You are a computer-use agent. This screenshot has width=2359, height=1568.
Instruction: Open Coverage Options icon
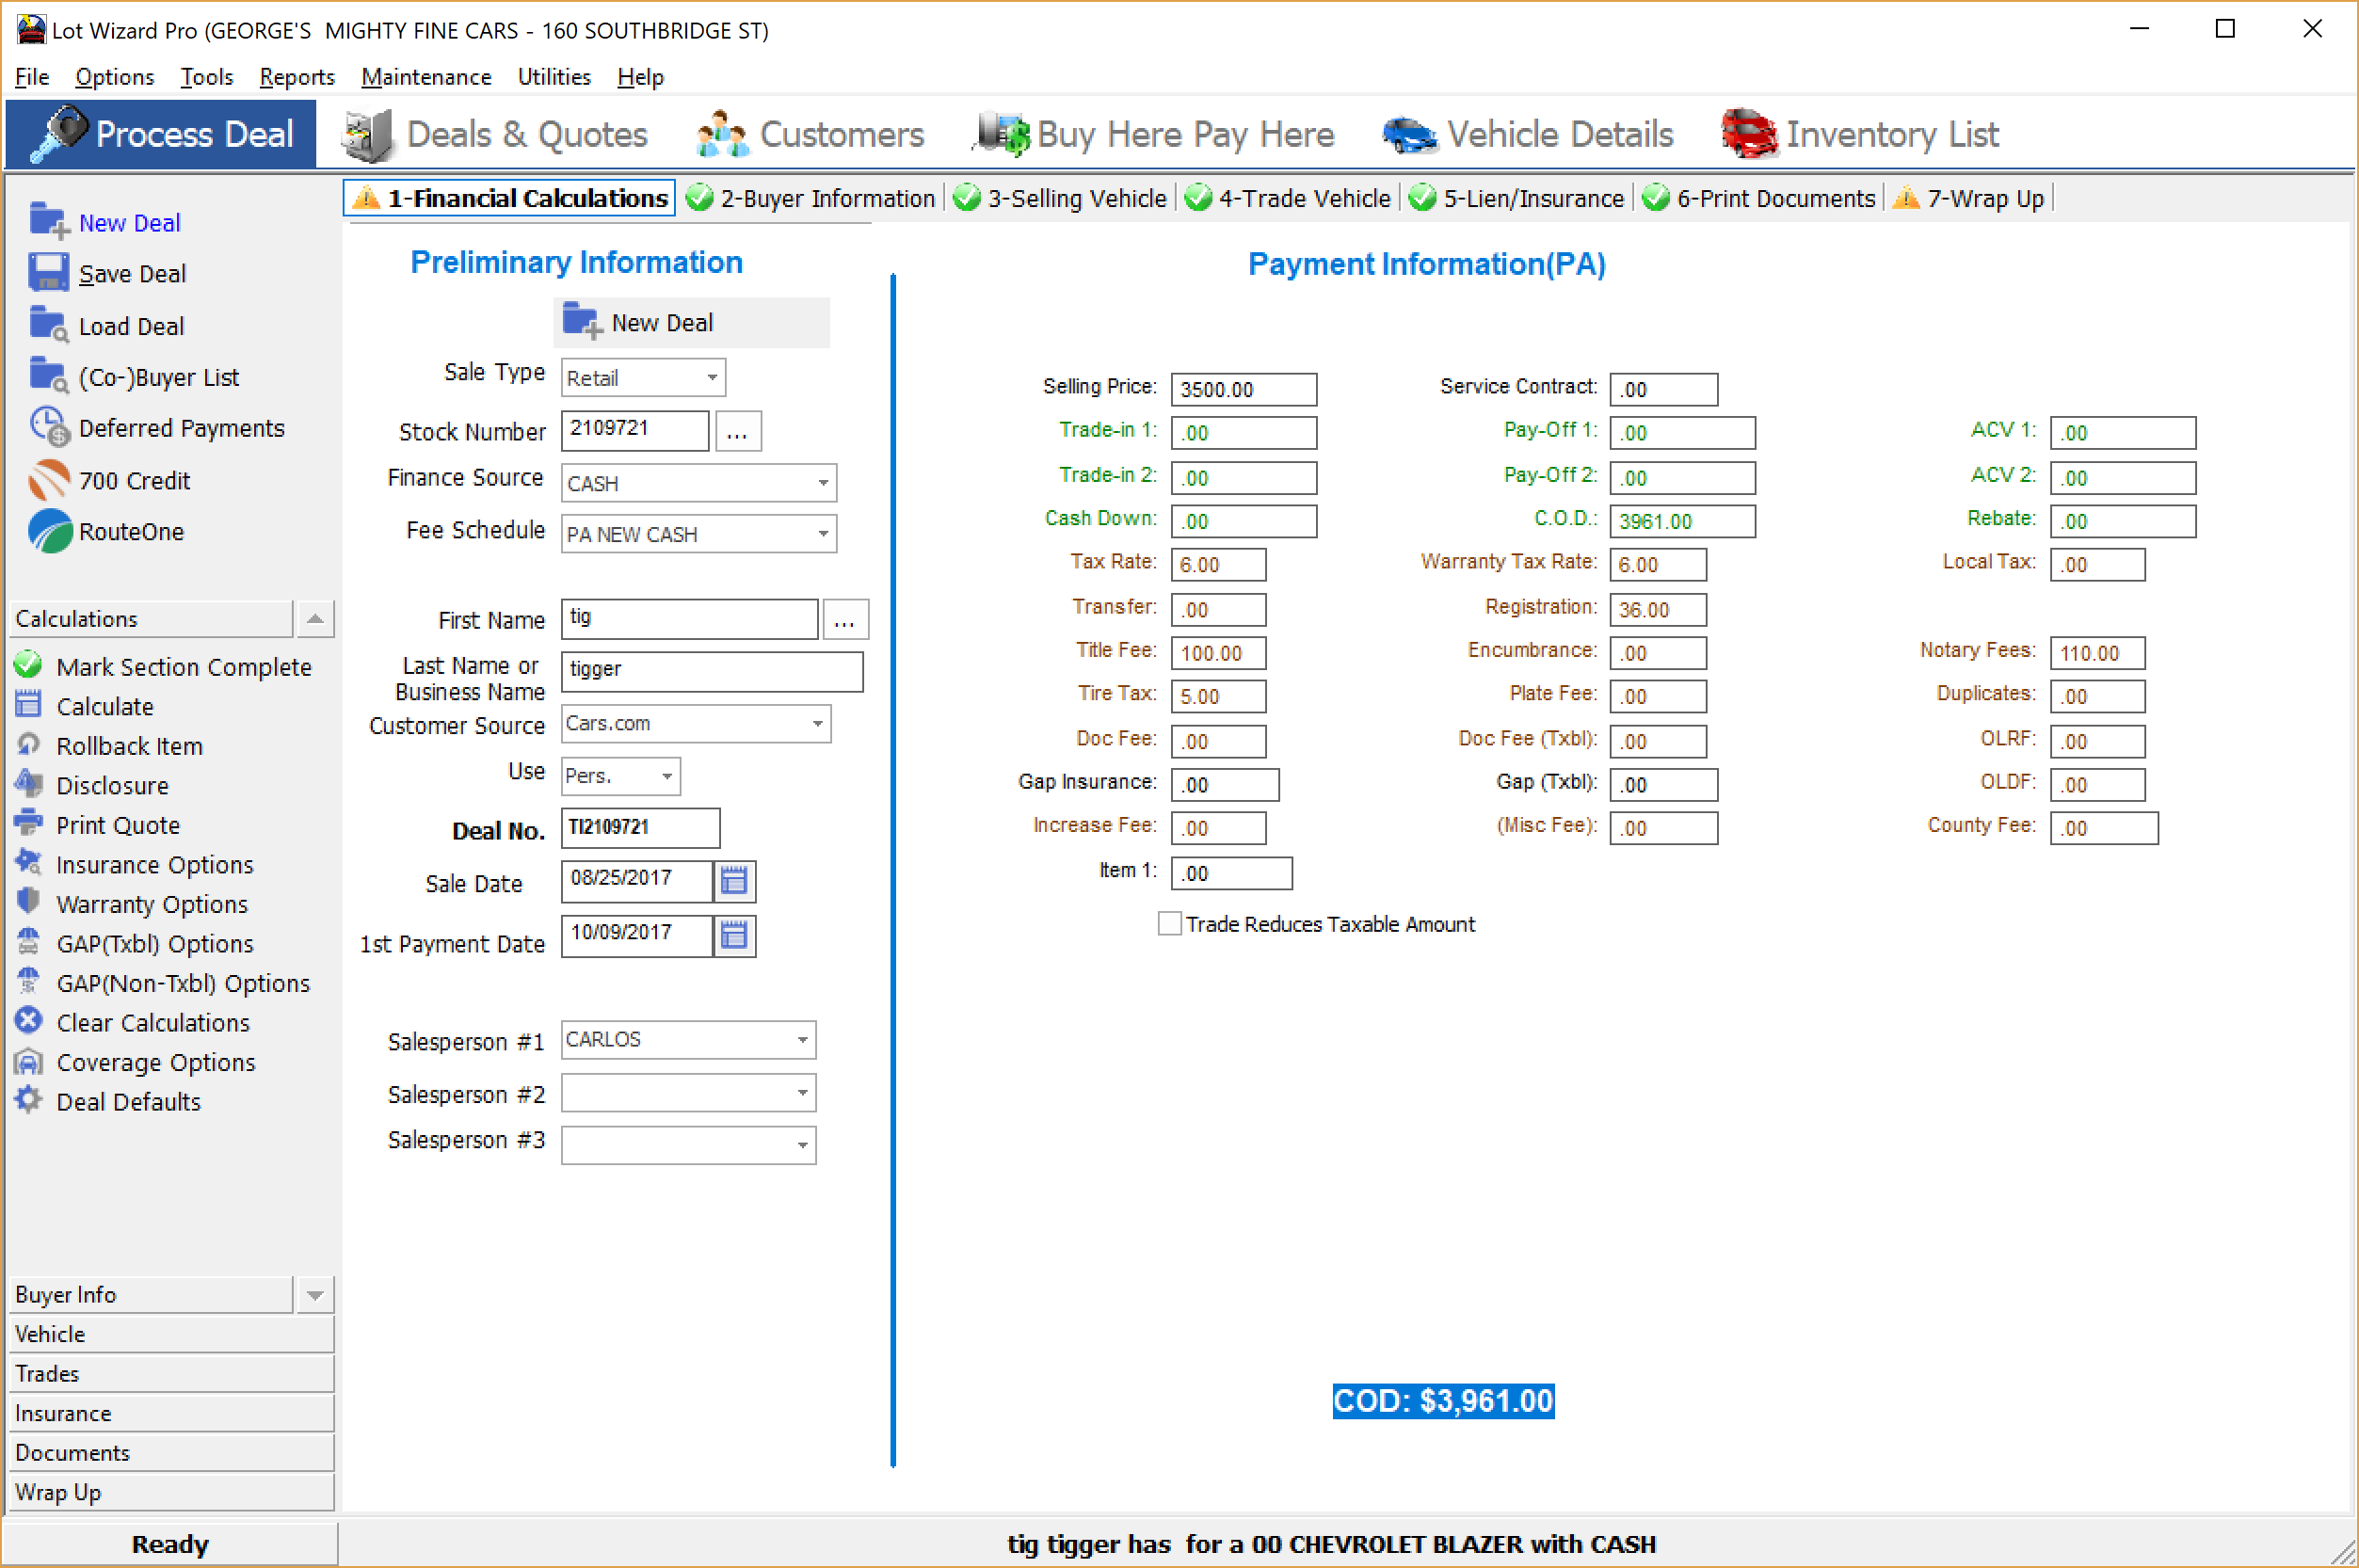pos(28,1061)
